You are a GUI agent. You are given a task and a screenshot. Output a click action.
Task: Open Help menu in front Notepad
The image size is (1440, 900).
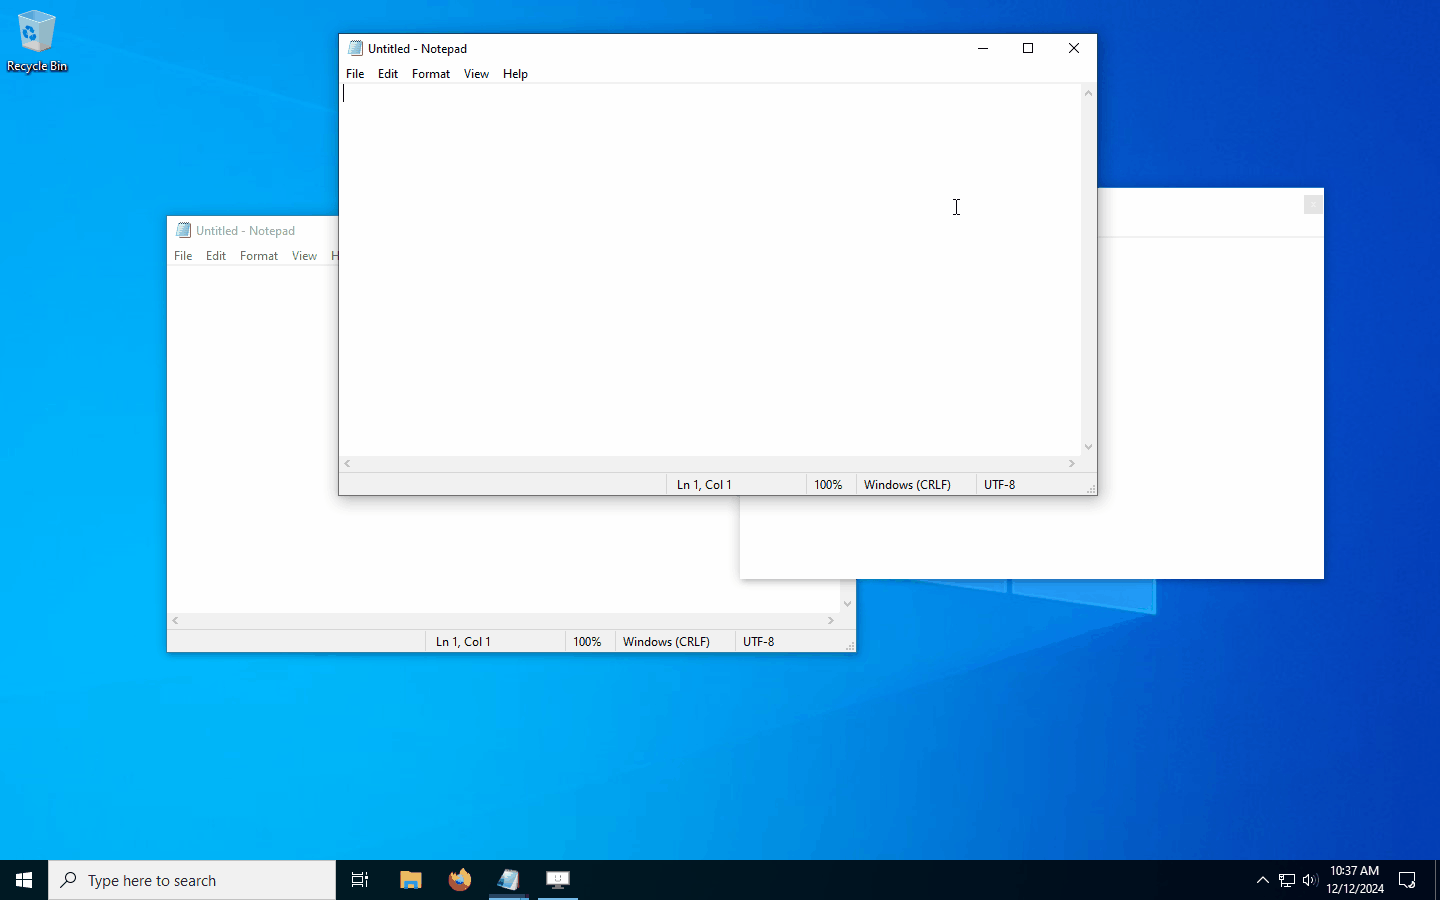(x=515, y=74)
